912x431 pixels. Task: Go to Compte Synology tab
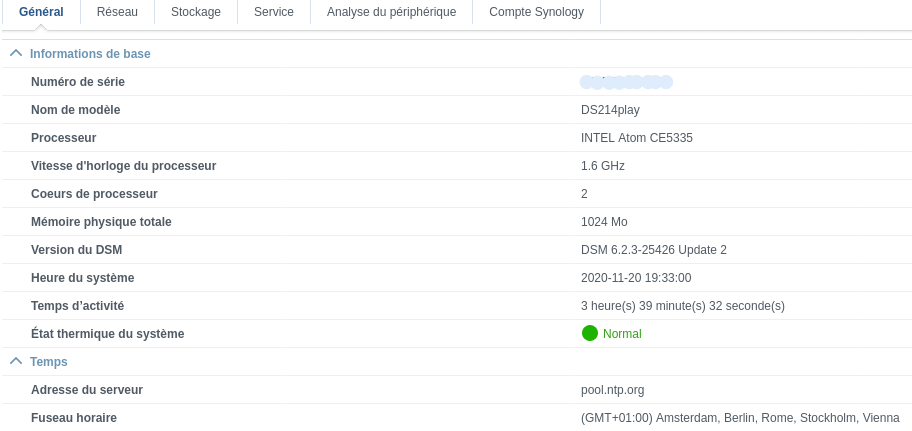click(536, 12)
